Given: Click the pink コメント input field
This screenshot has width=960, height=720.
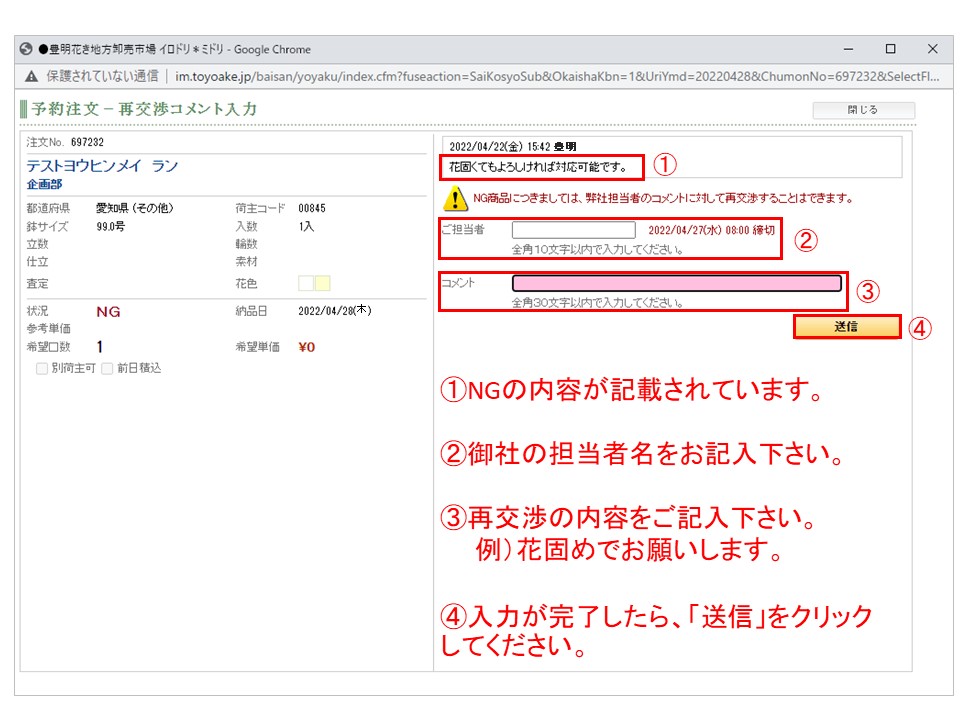Looking at the screenshot, I should [677, 283].
